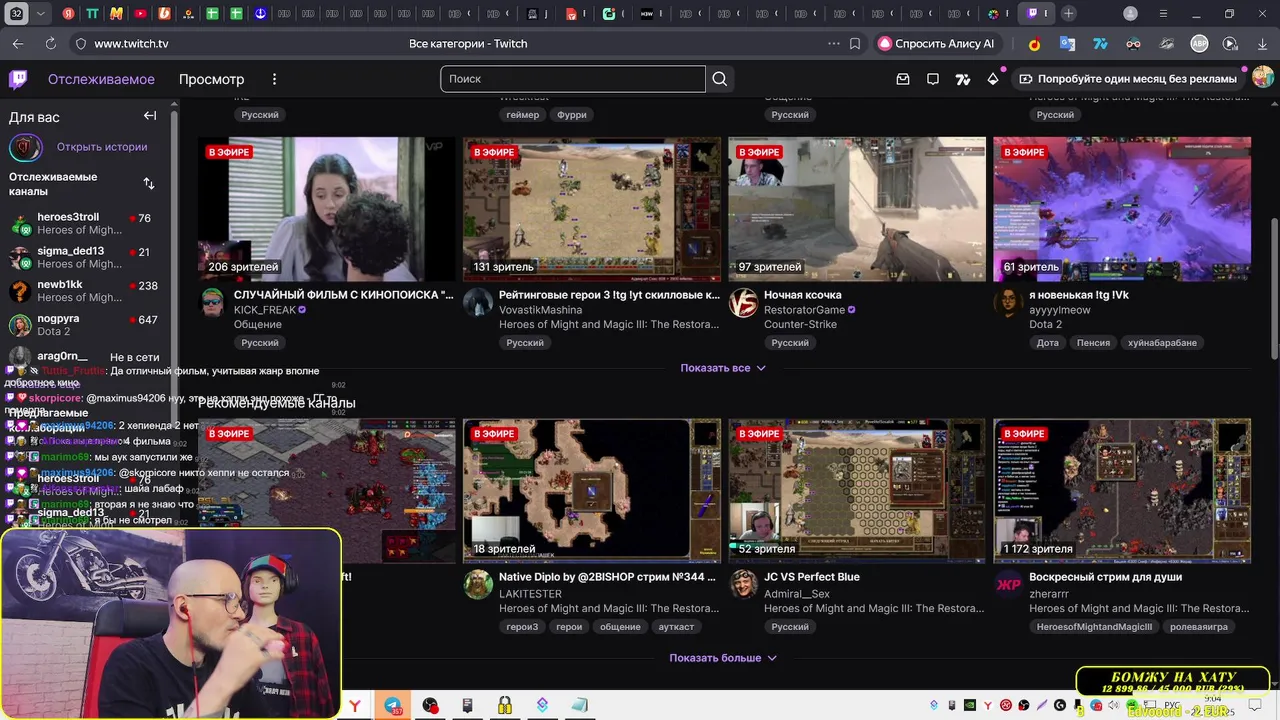Open 'Воскресный стрим для души' stream title
This screenshot has height=720, width=1280.
[x=1105, y=577]
